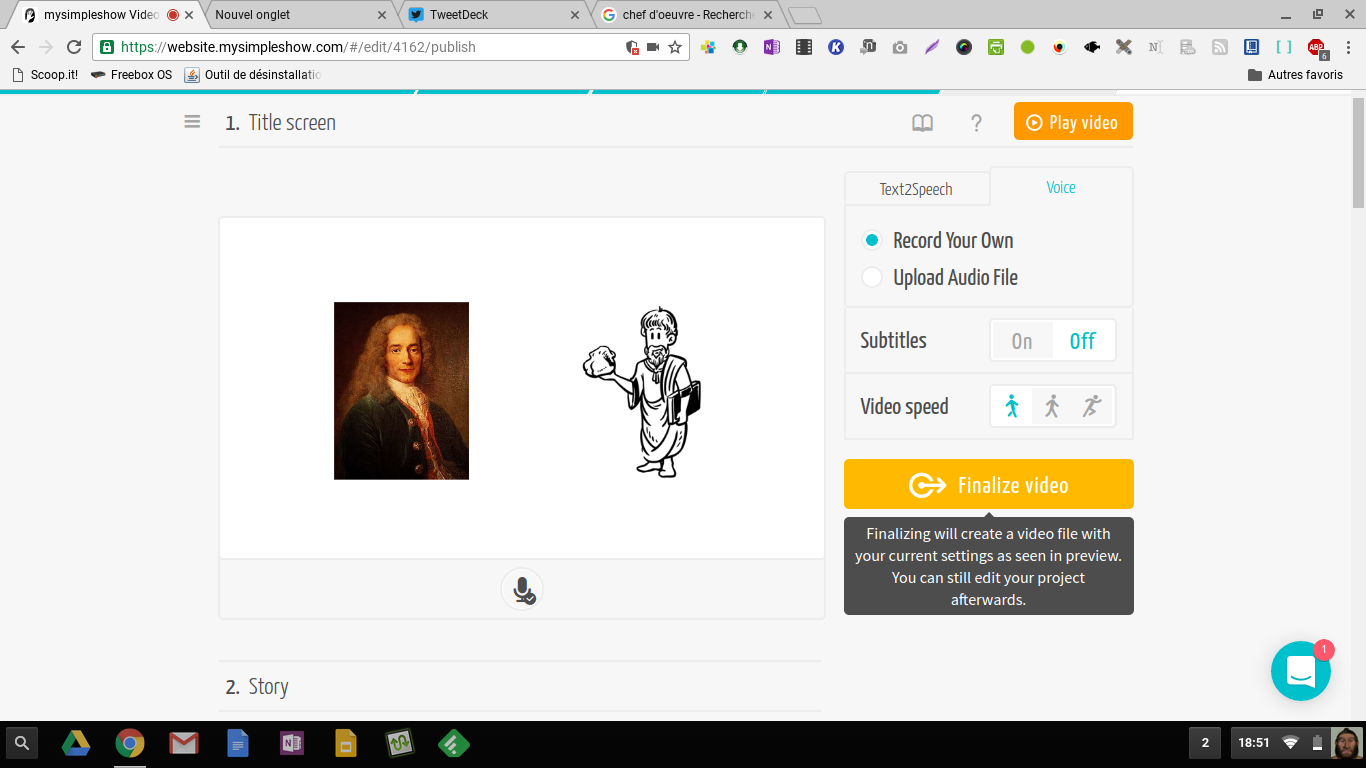Image resolution: width=1366 pixels, height=768 pixels.
Task: Click the microphone record icon below the preview
Action: (522, 590)
